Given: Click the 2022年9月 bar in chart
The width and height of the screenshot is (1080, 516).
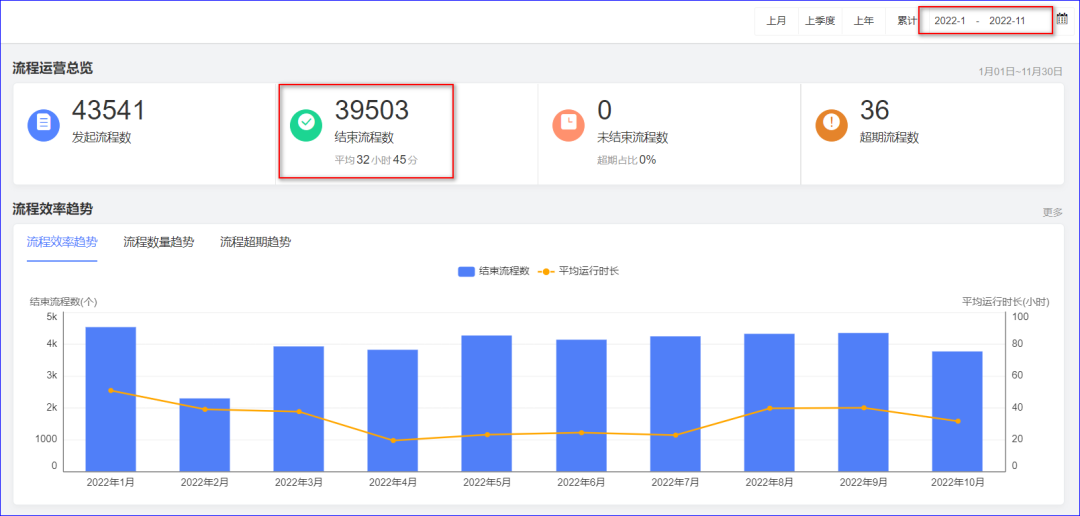Looking at the screenshot, I should [x=864, y=402].
